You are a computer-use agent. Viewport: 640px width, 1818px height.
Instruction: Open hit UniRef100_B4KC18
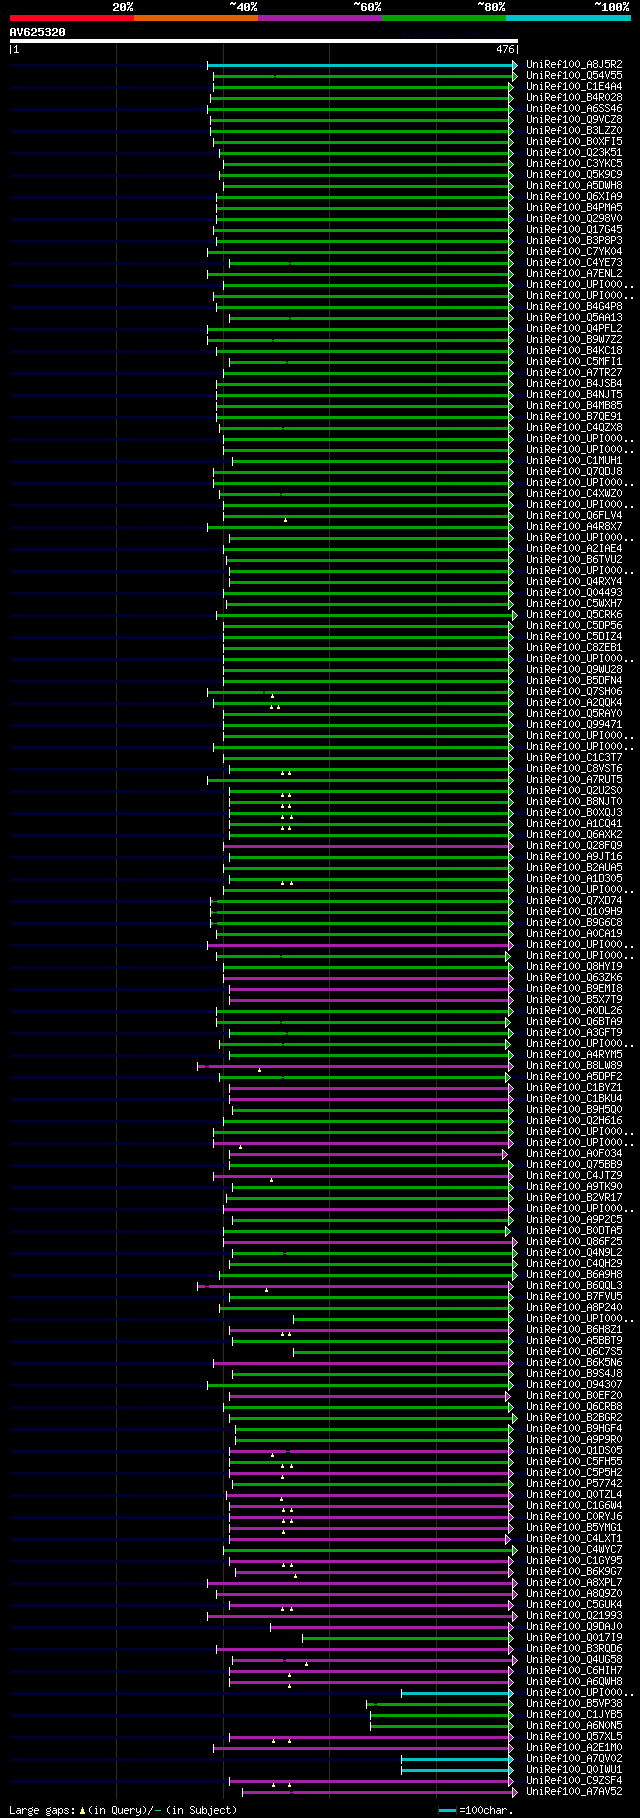point(574,350)
